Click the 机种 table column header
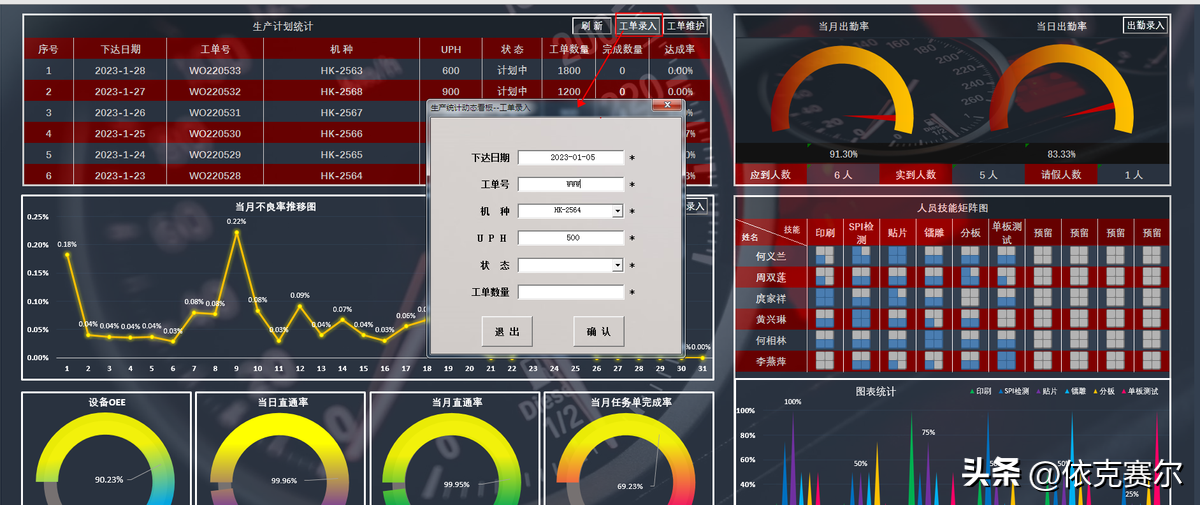Image resolution: width=1200 pixels, height=505 pixels. click(341, 49)
